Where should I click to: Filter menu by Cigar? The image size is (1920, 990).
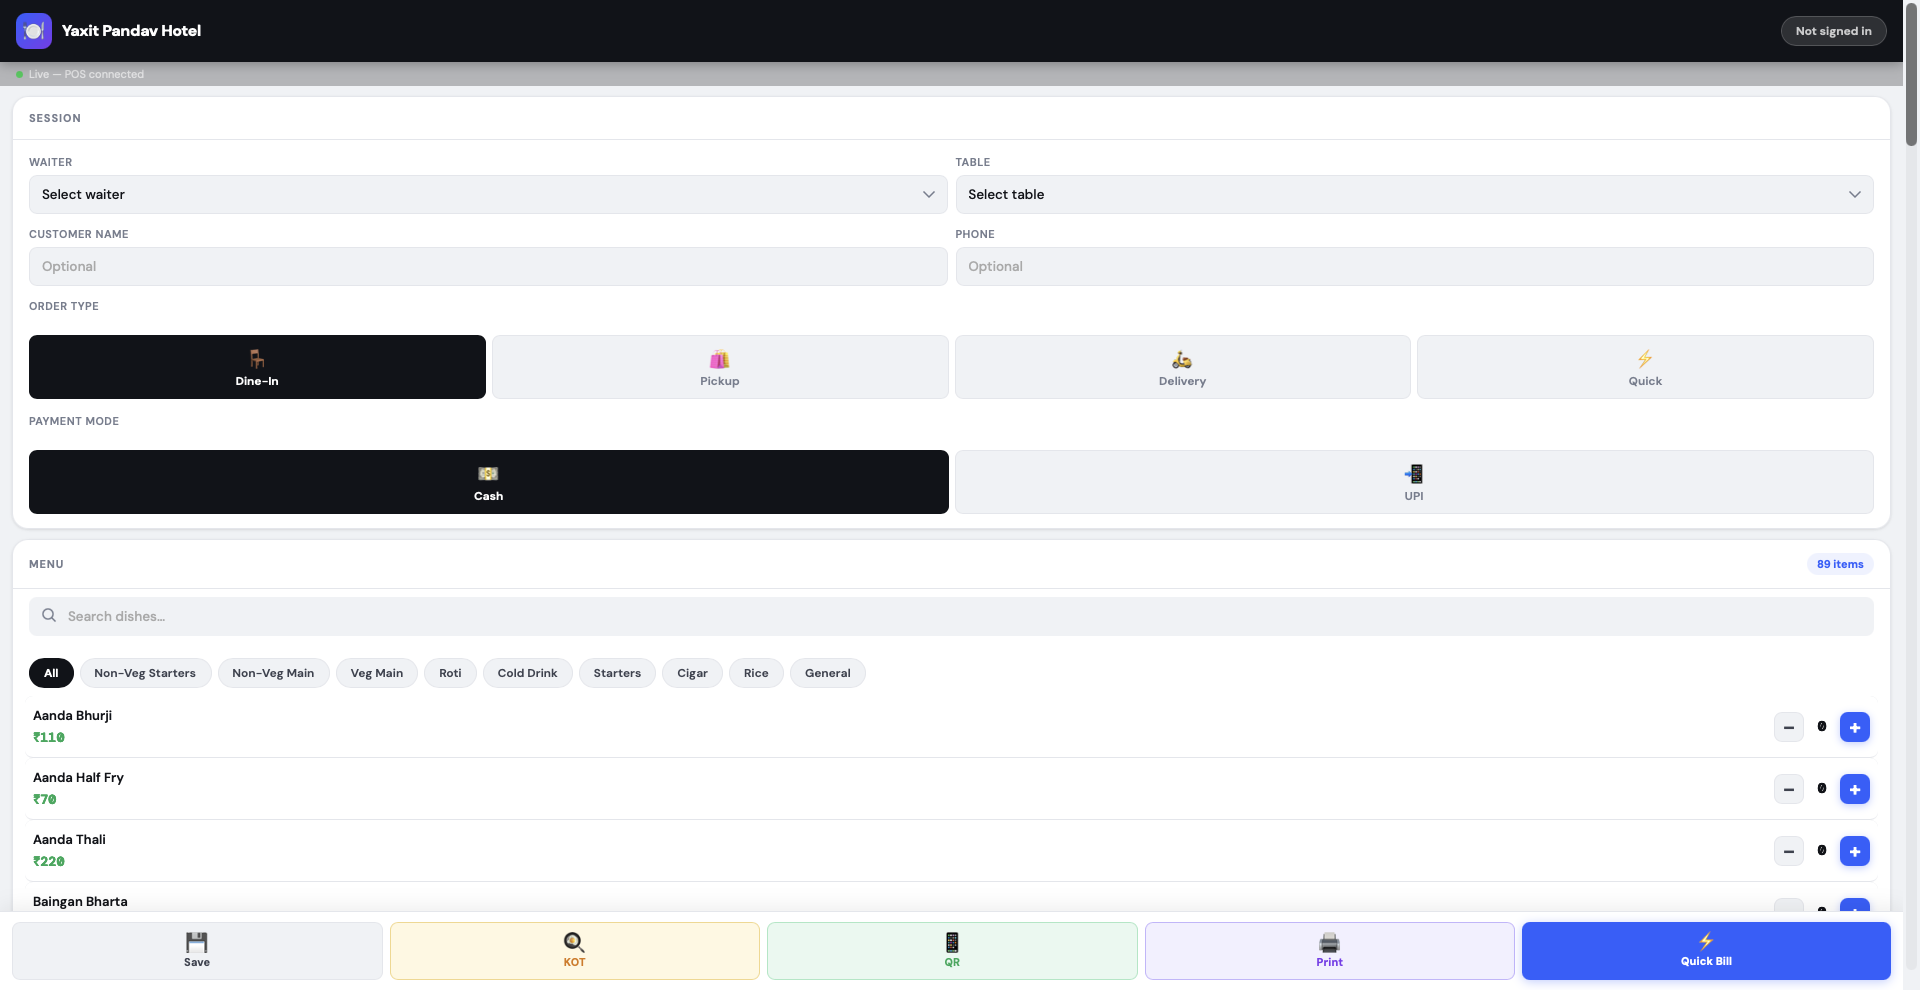click(692, 673)
